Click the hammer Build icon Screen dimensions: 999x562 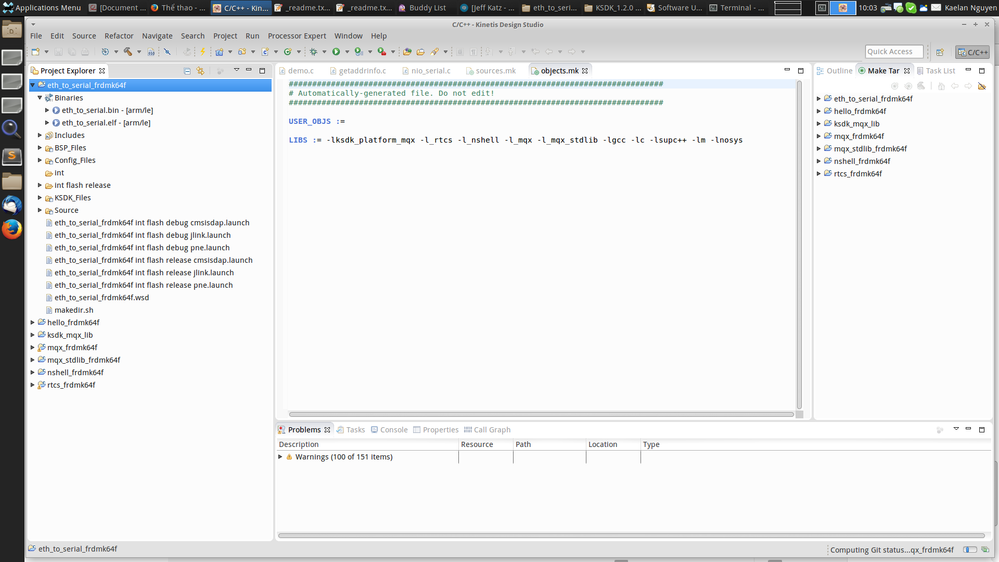point(128,52)
